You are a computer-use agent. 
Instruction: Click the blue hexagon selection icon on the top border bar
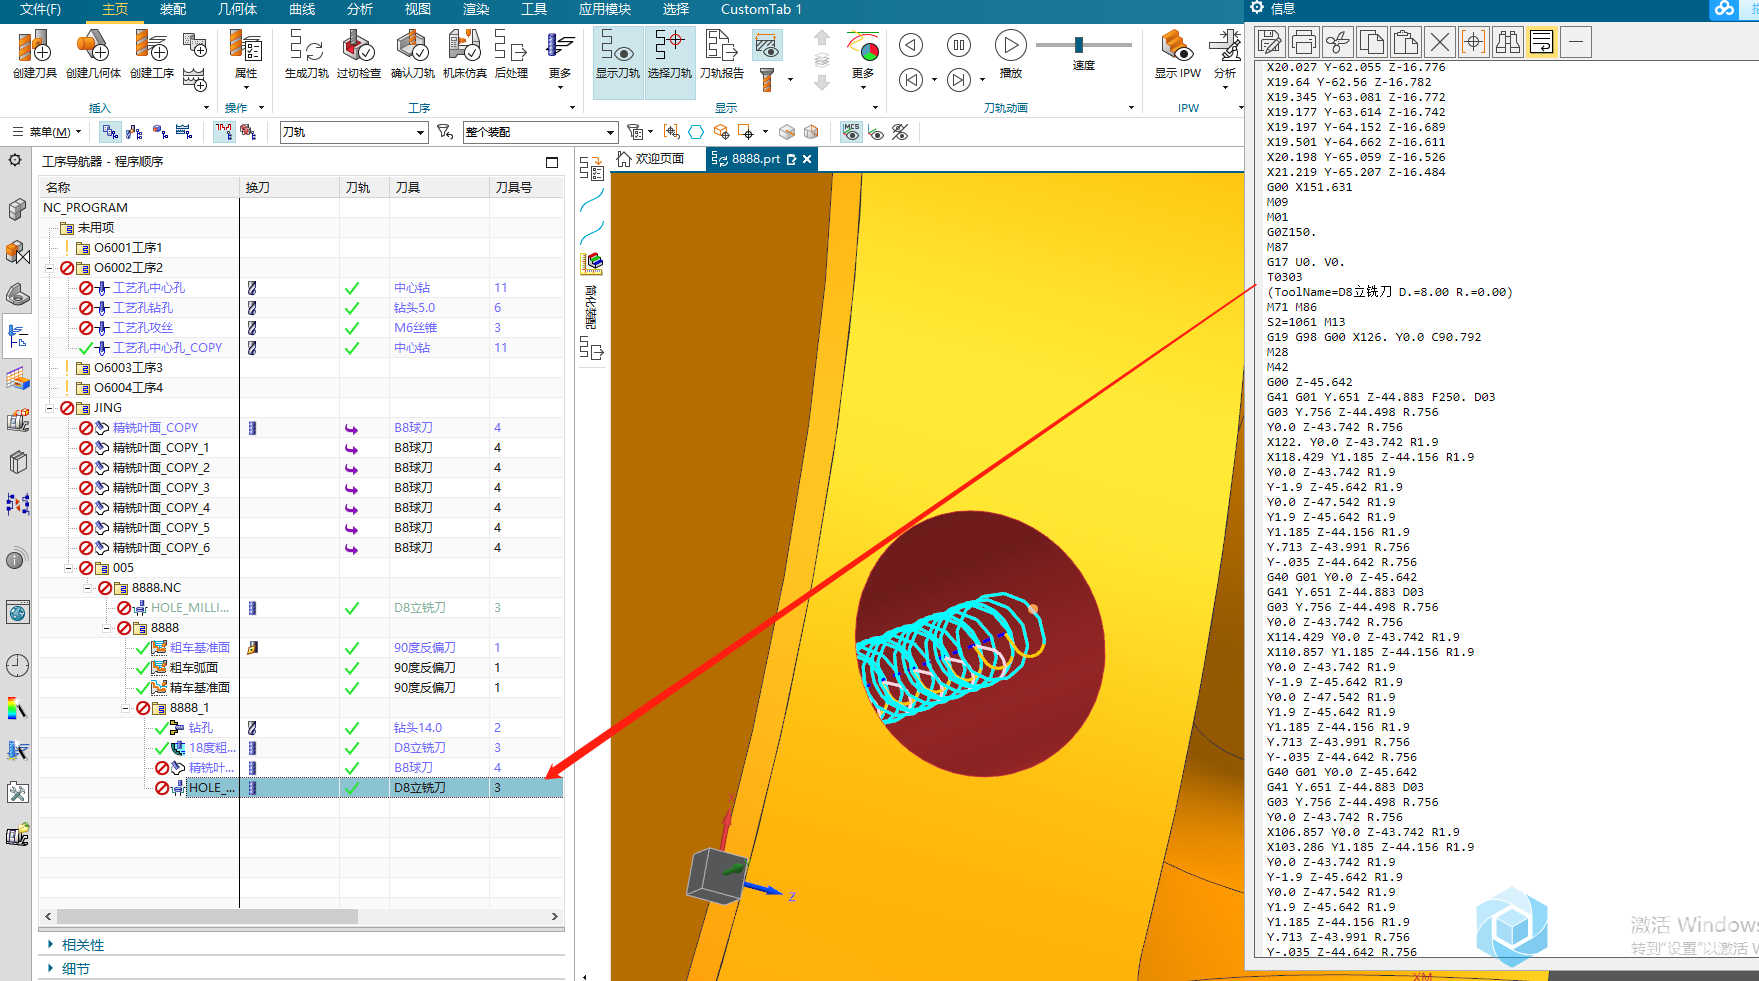click(x=696, y=132)
